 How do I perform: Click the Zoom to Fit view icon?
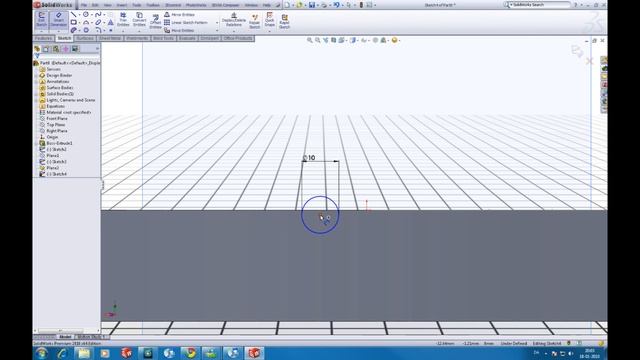310,40
